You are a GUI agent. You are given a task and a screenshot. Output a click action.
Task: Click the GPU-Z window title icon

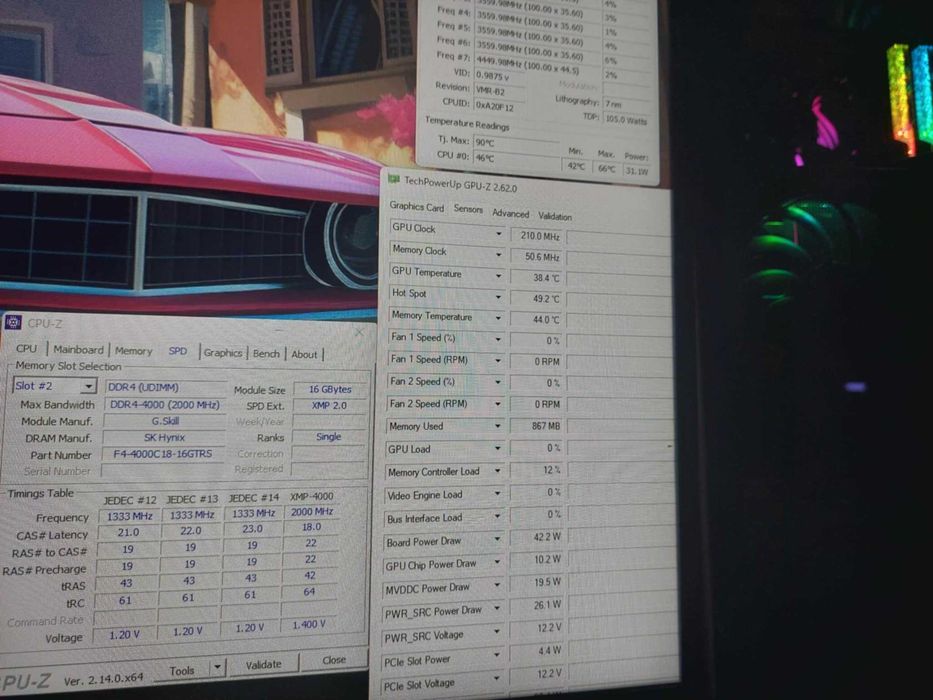393,179
